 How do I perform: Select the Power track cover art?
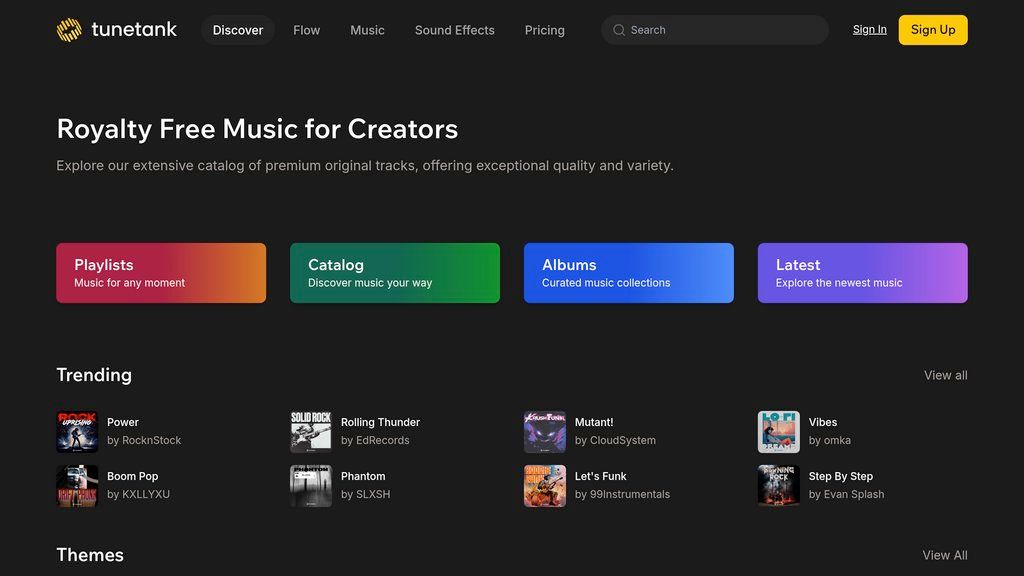pyautogui.click(x=77, y=432)
